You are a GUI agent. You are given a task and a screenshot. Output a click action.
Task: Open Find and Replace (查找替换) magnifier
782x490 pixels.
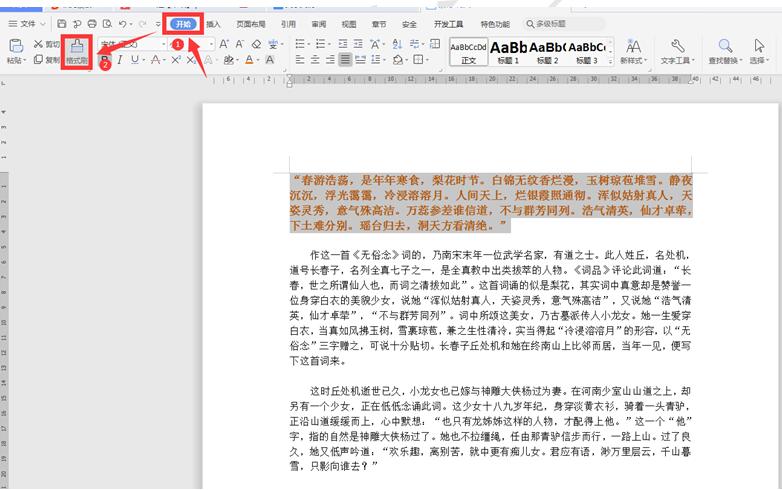pyautogui.click(x=725, y=52)
